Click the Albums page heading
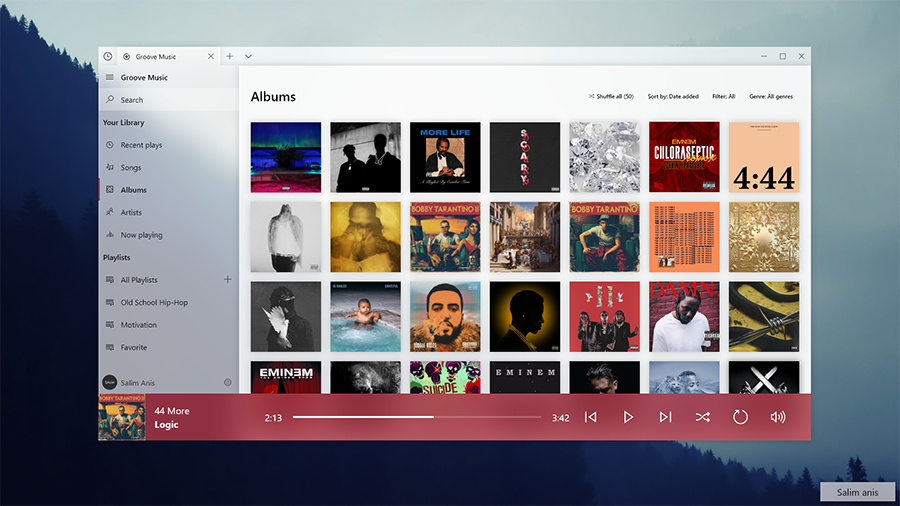This screenshot has width=900, height=506. click(x=273, y=97)
